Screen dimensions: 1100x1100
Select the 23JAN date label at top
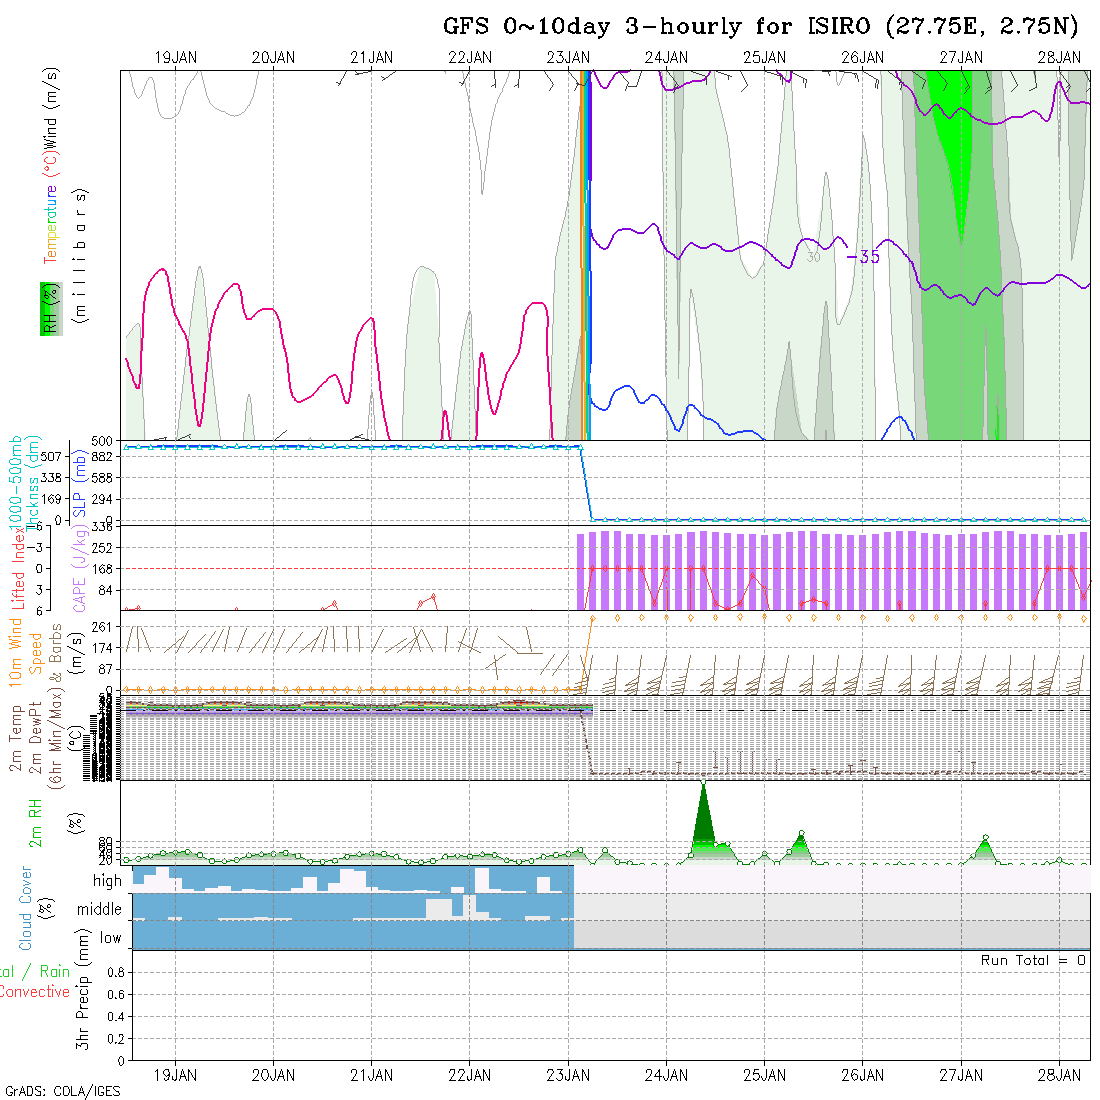(x=568, y=58)
